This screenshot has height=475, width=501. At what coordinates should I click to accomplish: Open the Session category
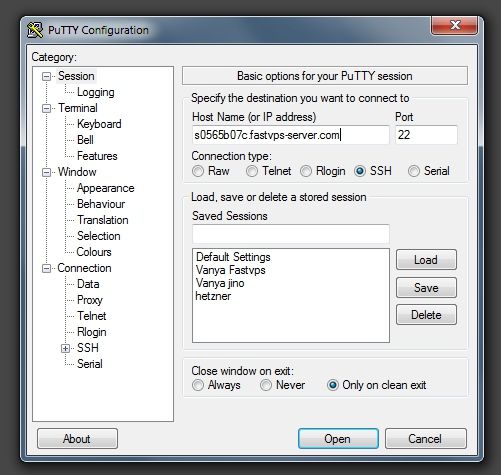pyautogui.click(x=76, y=76)
